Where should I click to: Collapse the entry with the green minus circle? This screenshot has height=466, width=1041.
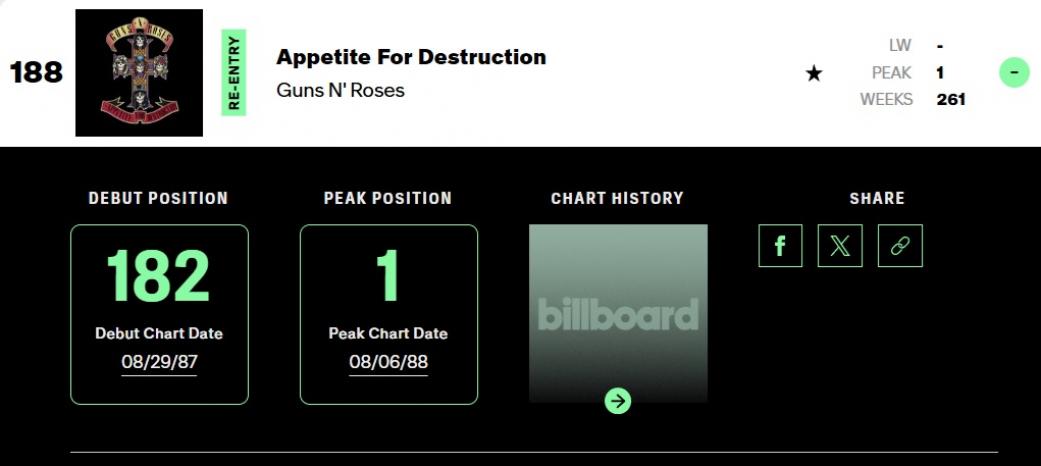[x=1014, y=73]
